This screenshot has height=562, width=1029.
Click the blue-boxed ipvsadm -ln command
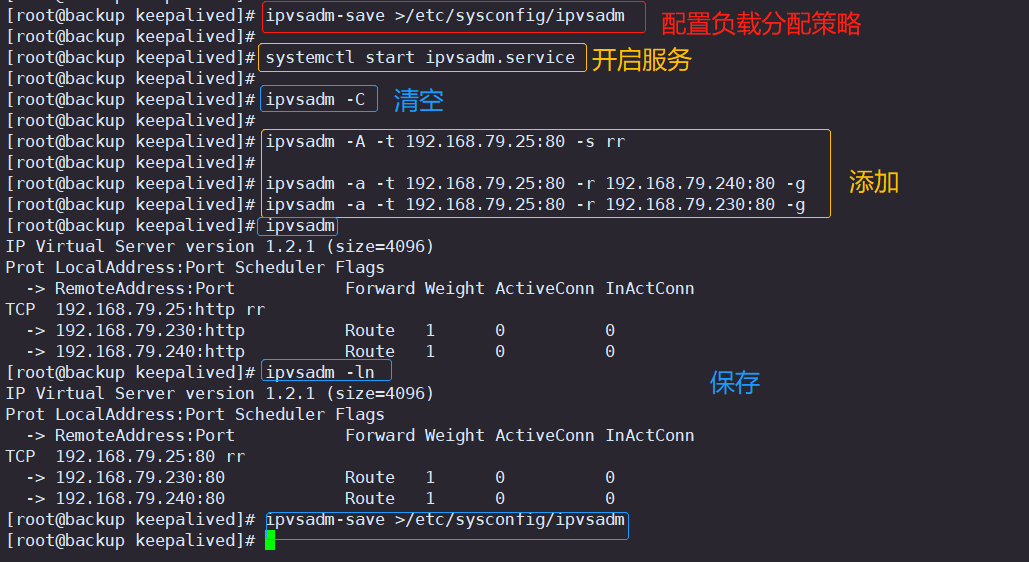[320, 372]
